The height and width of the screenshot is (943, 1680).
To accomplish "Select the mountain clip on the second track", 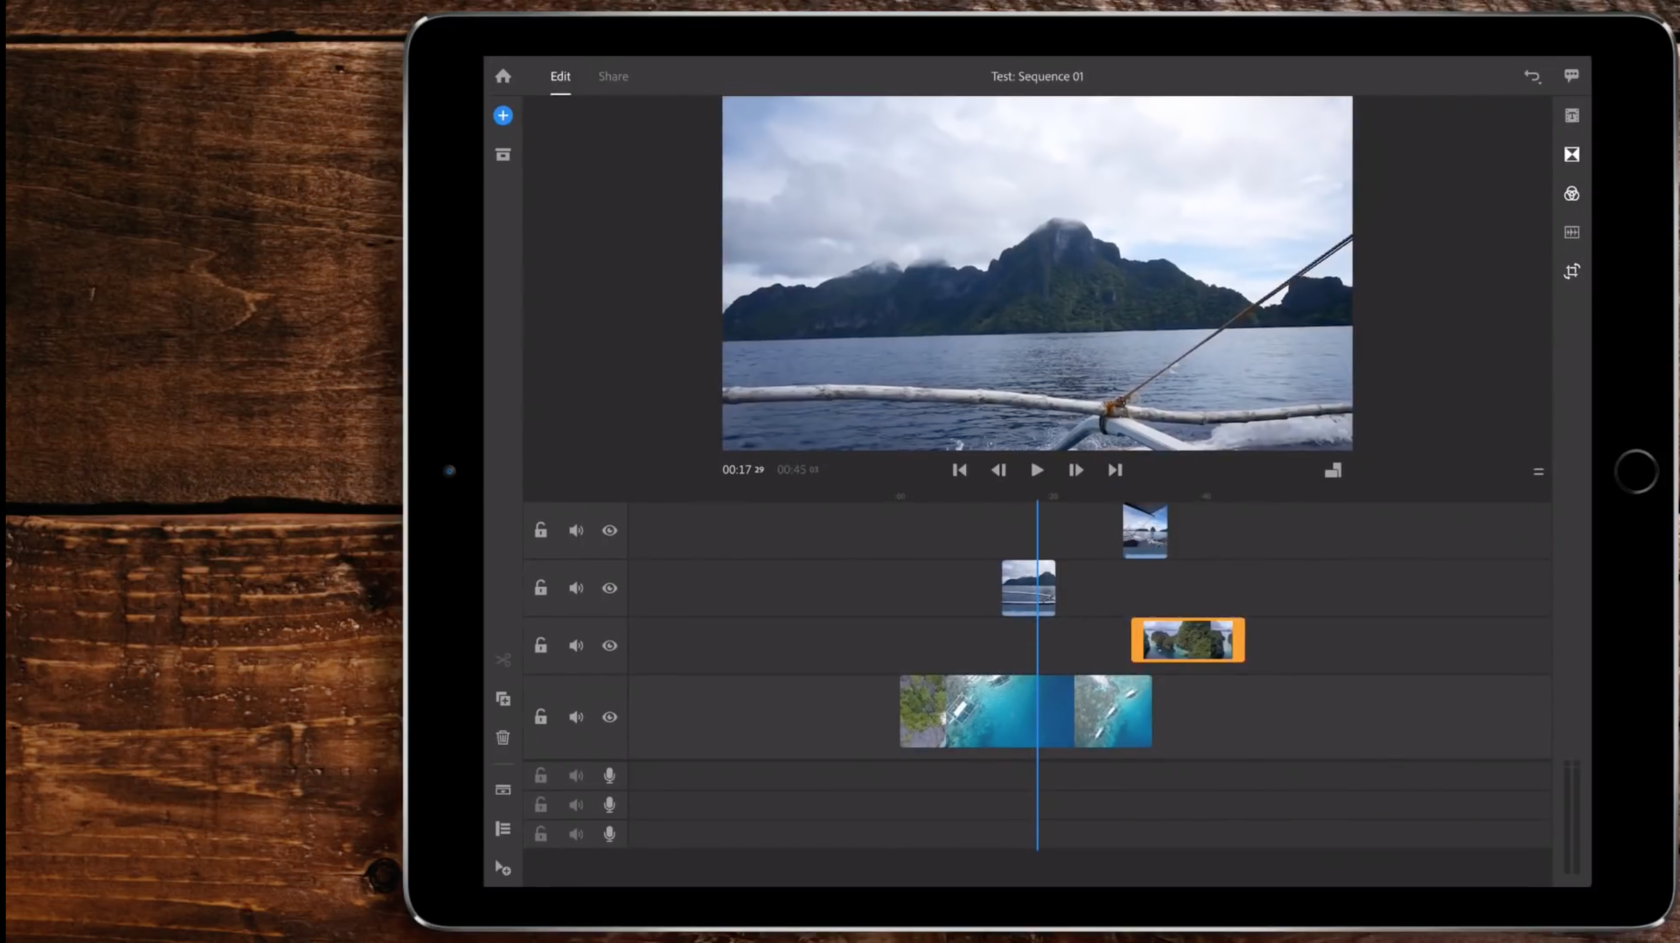I will [x=1028, y=588].
